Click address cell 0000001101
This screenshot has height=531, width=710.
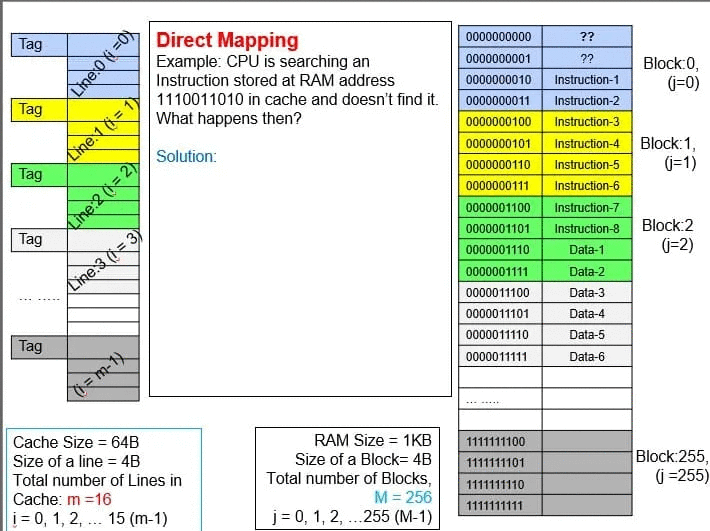500,229
